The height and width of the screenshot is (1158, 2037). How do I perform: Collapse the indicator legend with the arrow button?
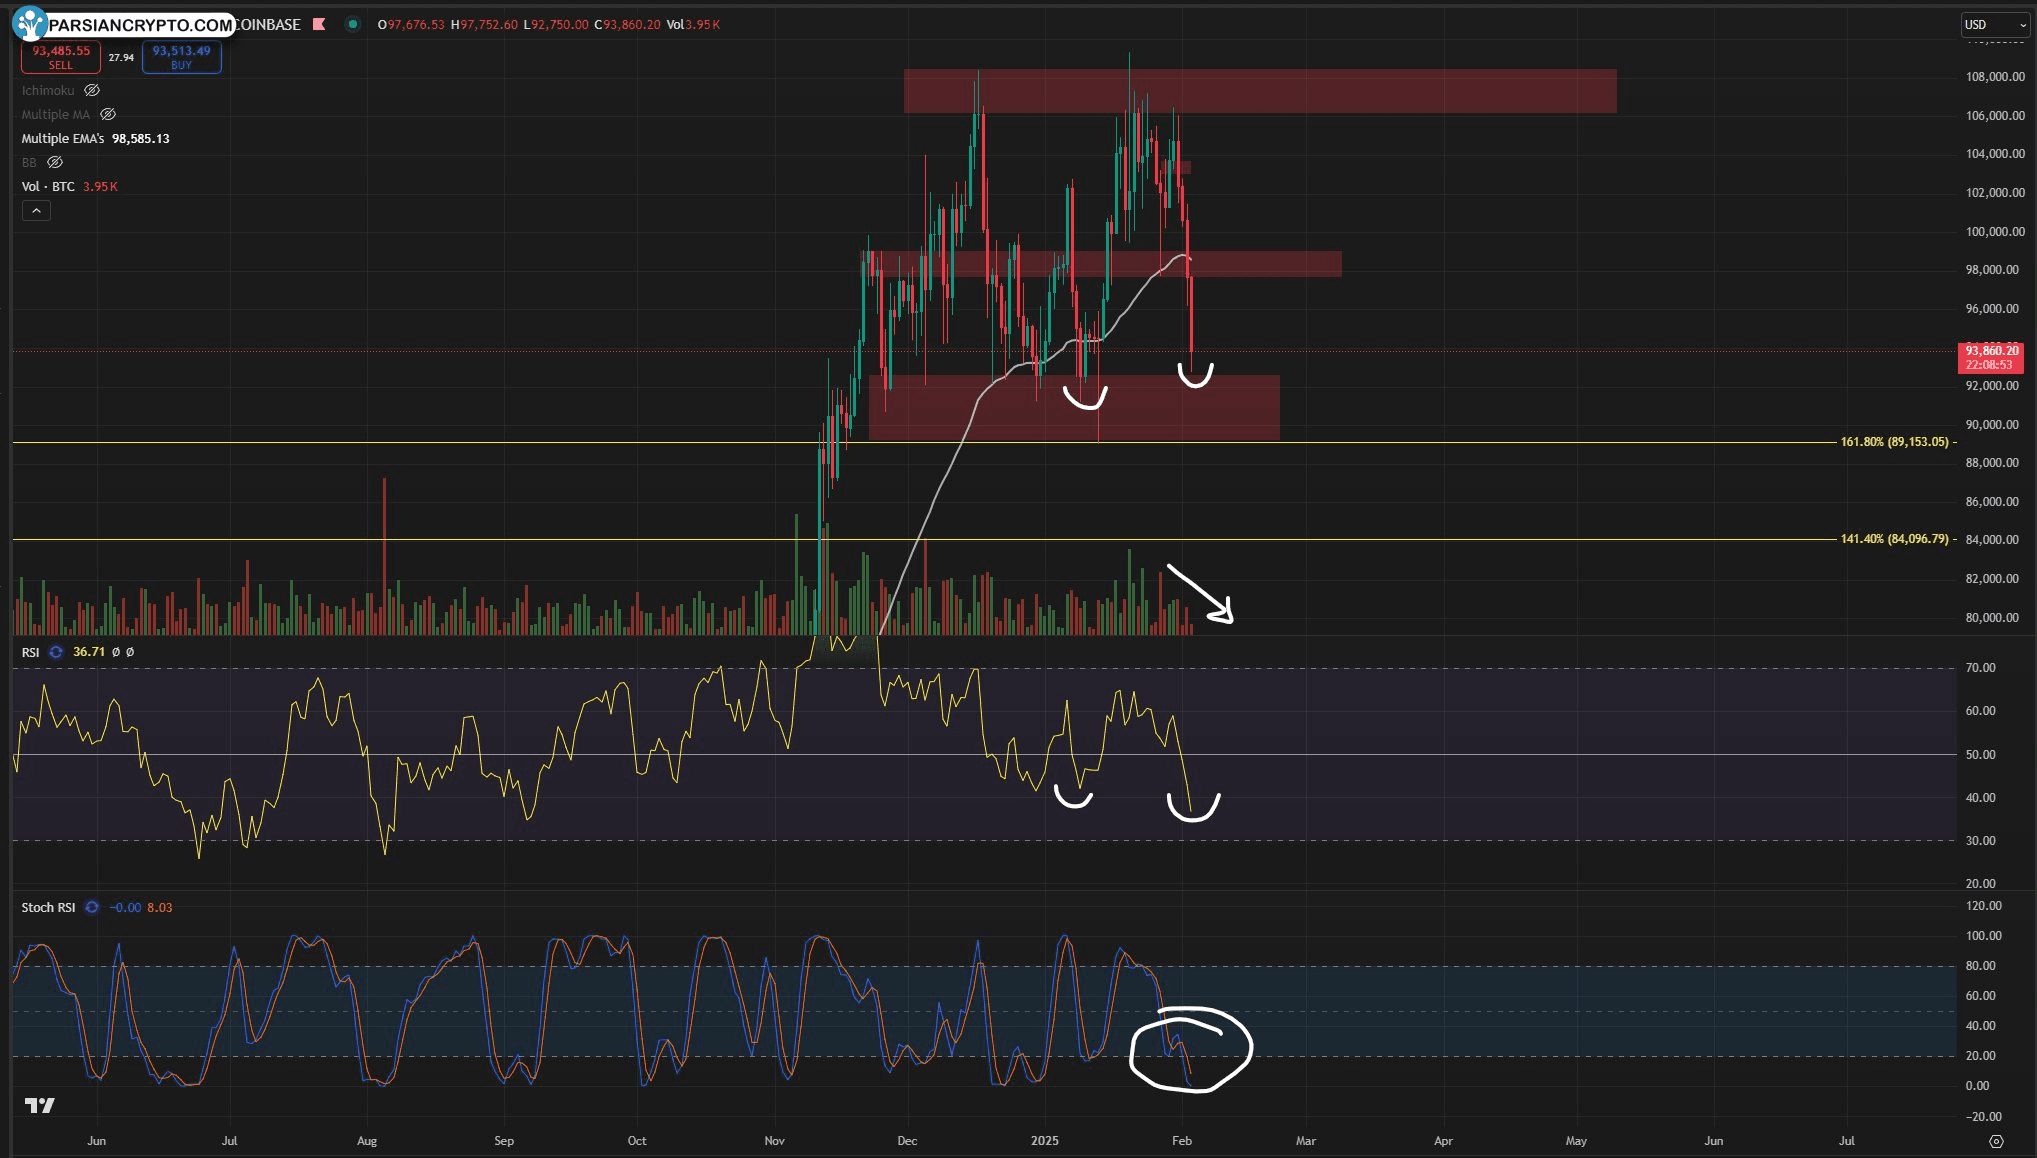(x=36, y=210)
